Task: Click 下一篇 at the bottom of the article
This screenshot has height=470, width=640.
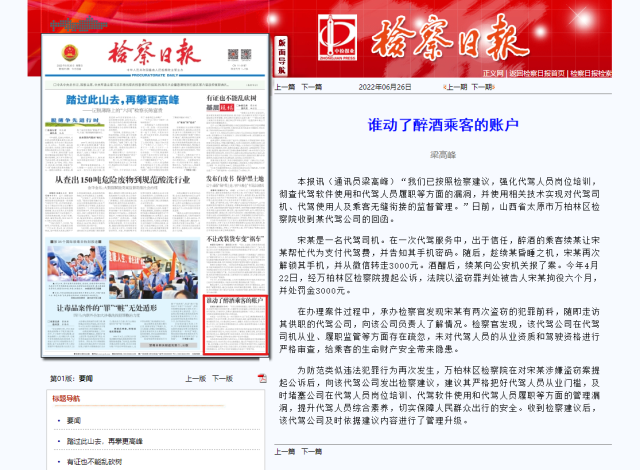Action: [x=312, y=451]
